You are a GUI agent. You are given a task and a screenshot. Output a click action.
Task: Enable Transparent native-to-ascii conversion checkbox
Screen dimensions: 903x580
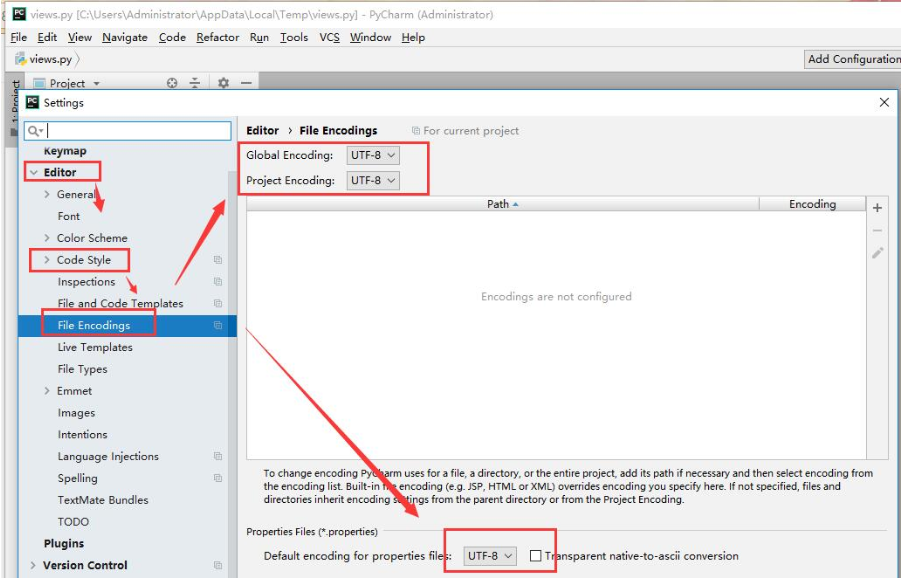click(x=536, y=556)
